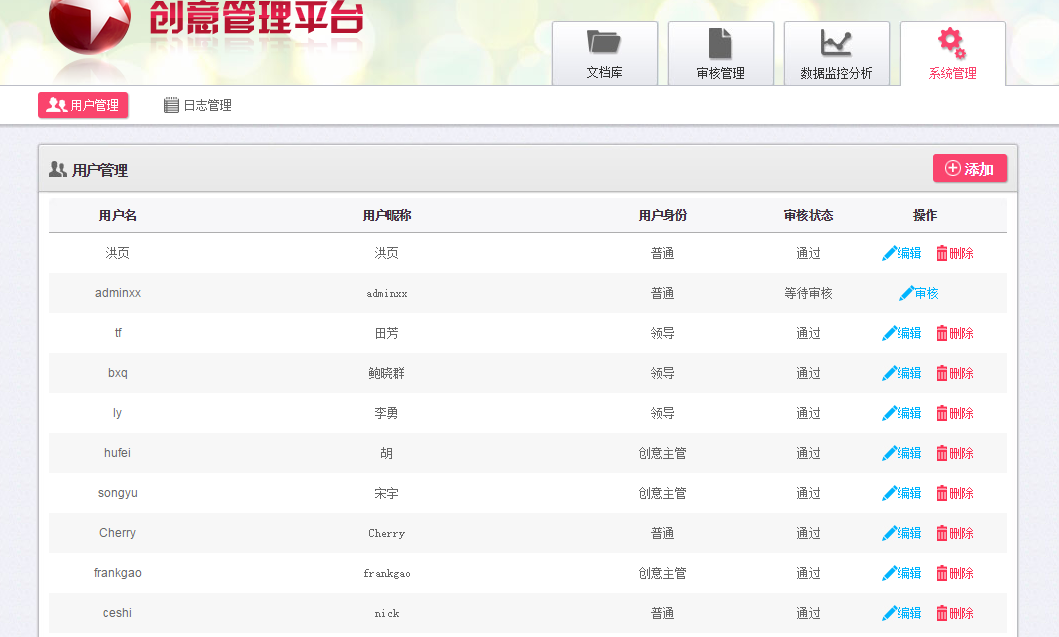Viewport: 1059px width, 637px height.
Task: Edit the user hufei
Action: [902, 453]
